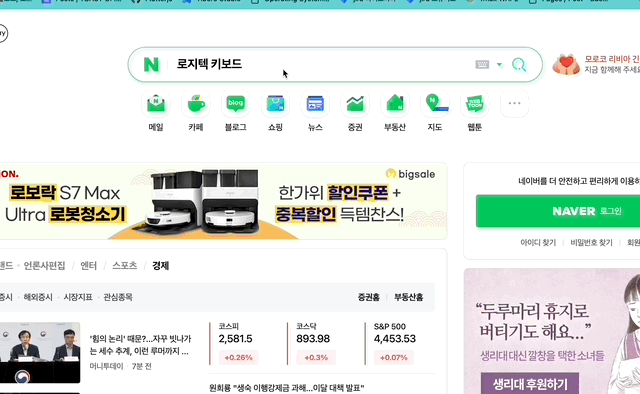Expand more services with the three-dots button
Screen dimensions: 640x394
point(514,104)
